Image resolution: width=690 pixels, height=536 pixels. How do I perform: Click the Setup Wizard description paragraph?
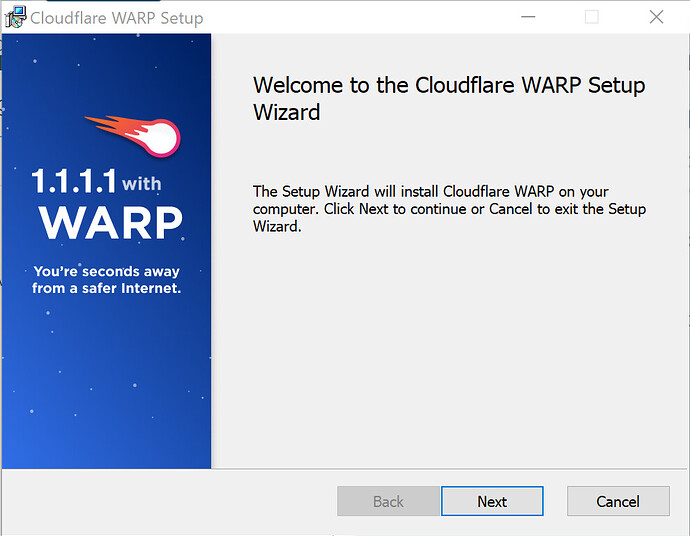click(449, 209)
